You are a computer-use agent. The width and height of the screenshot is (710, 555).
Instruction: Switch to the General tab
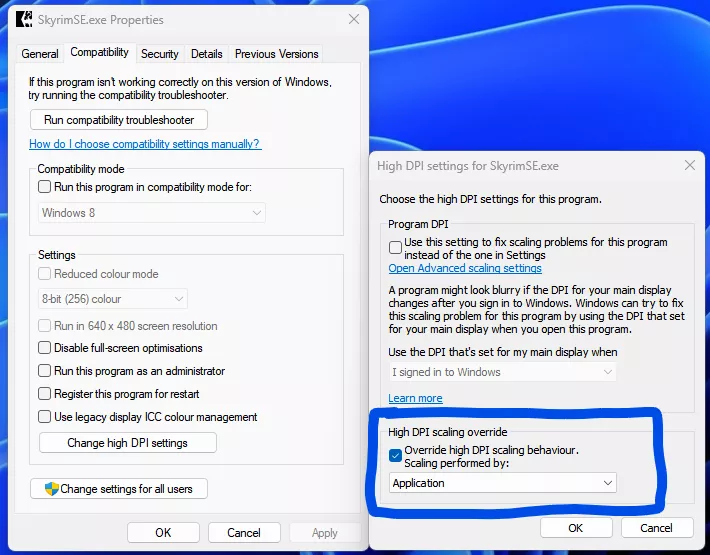pyautogui.click(x=40, y=54)
